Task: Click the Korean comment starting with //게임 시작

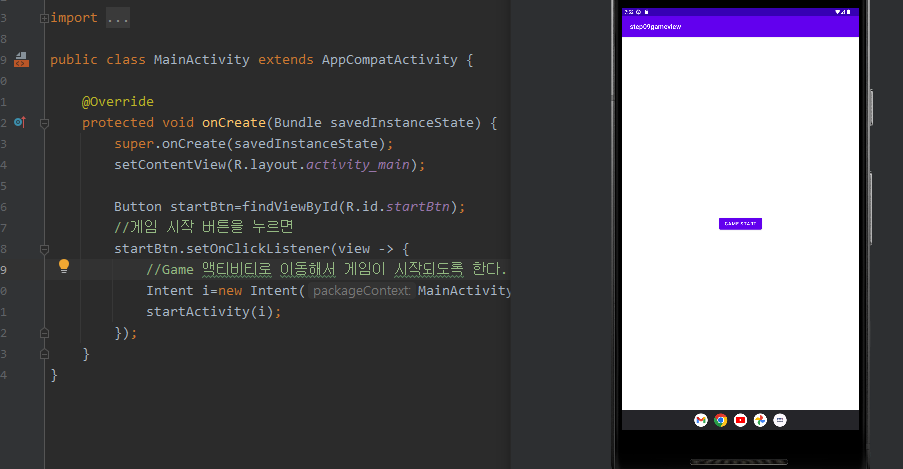Action: click(204, 227)
